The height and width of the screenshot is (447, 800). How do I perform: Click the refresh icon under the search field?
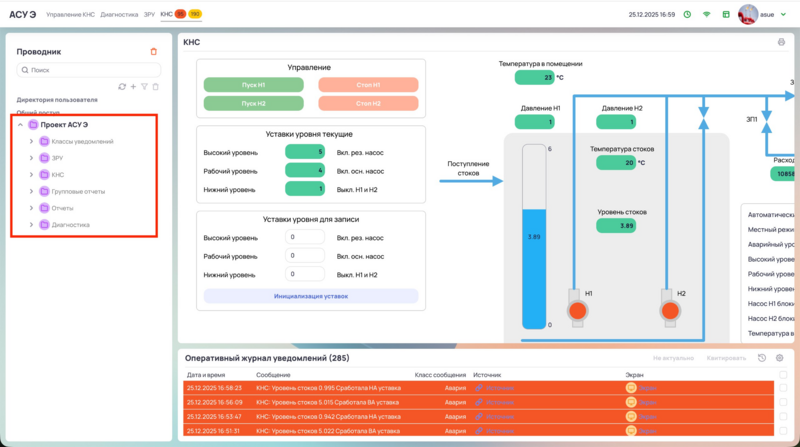[x=122, y=87]
